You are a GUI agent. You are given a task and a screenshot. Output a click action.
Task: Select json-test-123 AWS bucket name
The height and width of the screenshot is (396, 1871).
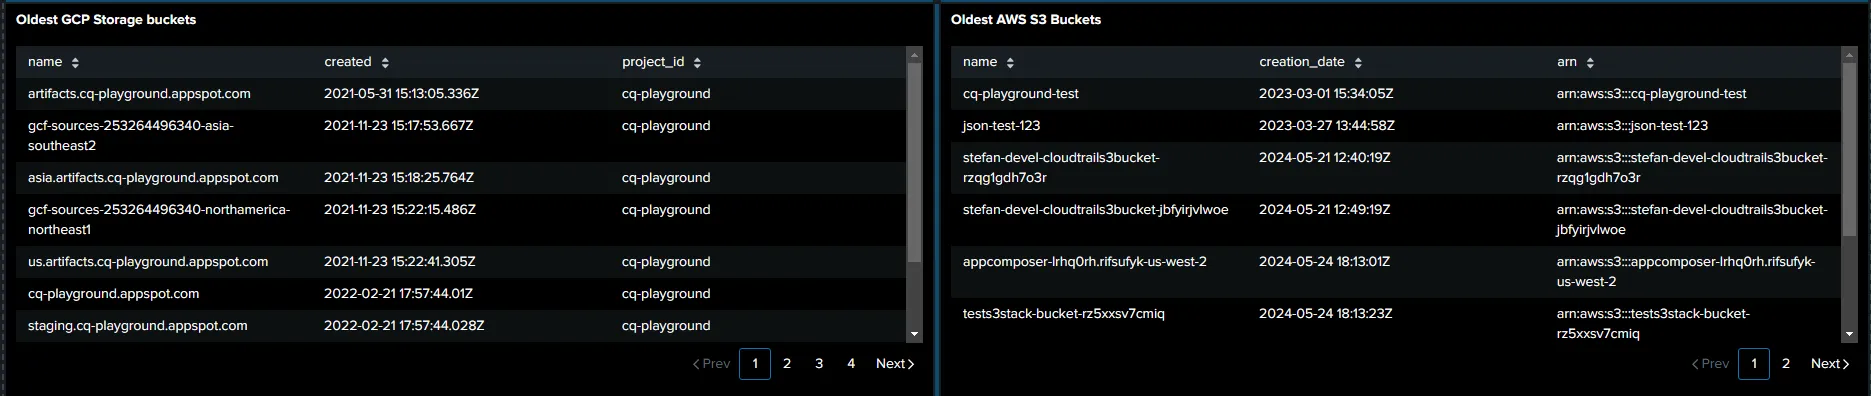(1001, 126)
